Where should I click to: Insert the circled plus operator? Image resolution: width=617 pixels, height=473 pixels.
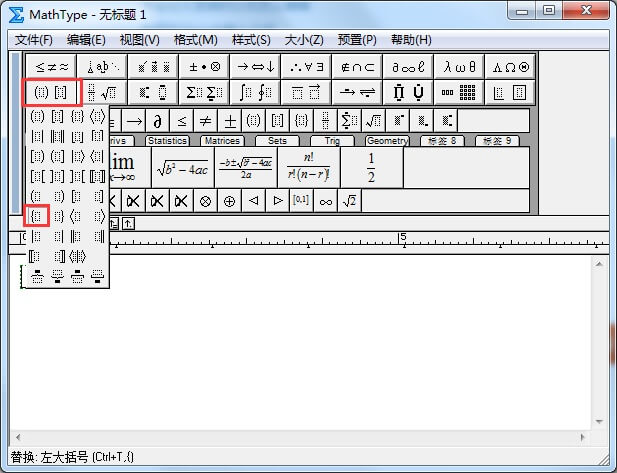(x=229, y=201)
